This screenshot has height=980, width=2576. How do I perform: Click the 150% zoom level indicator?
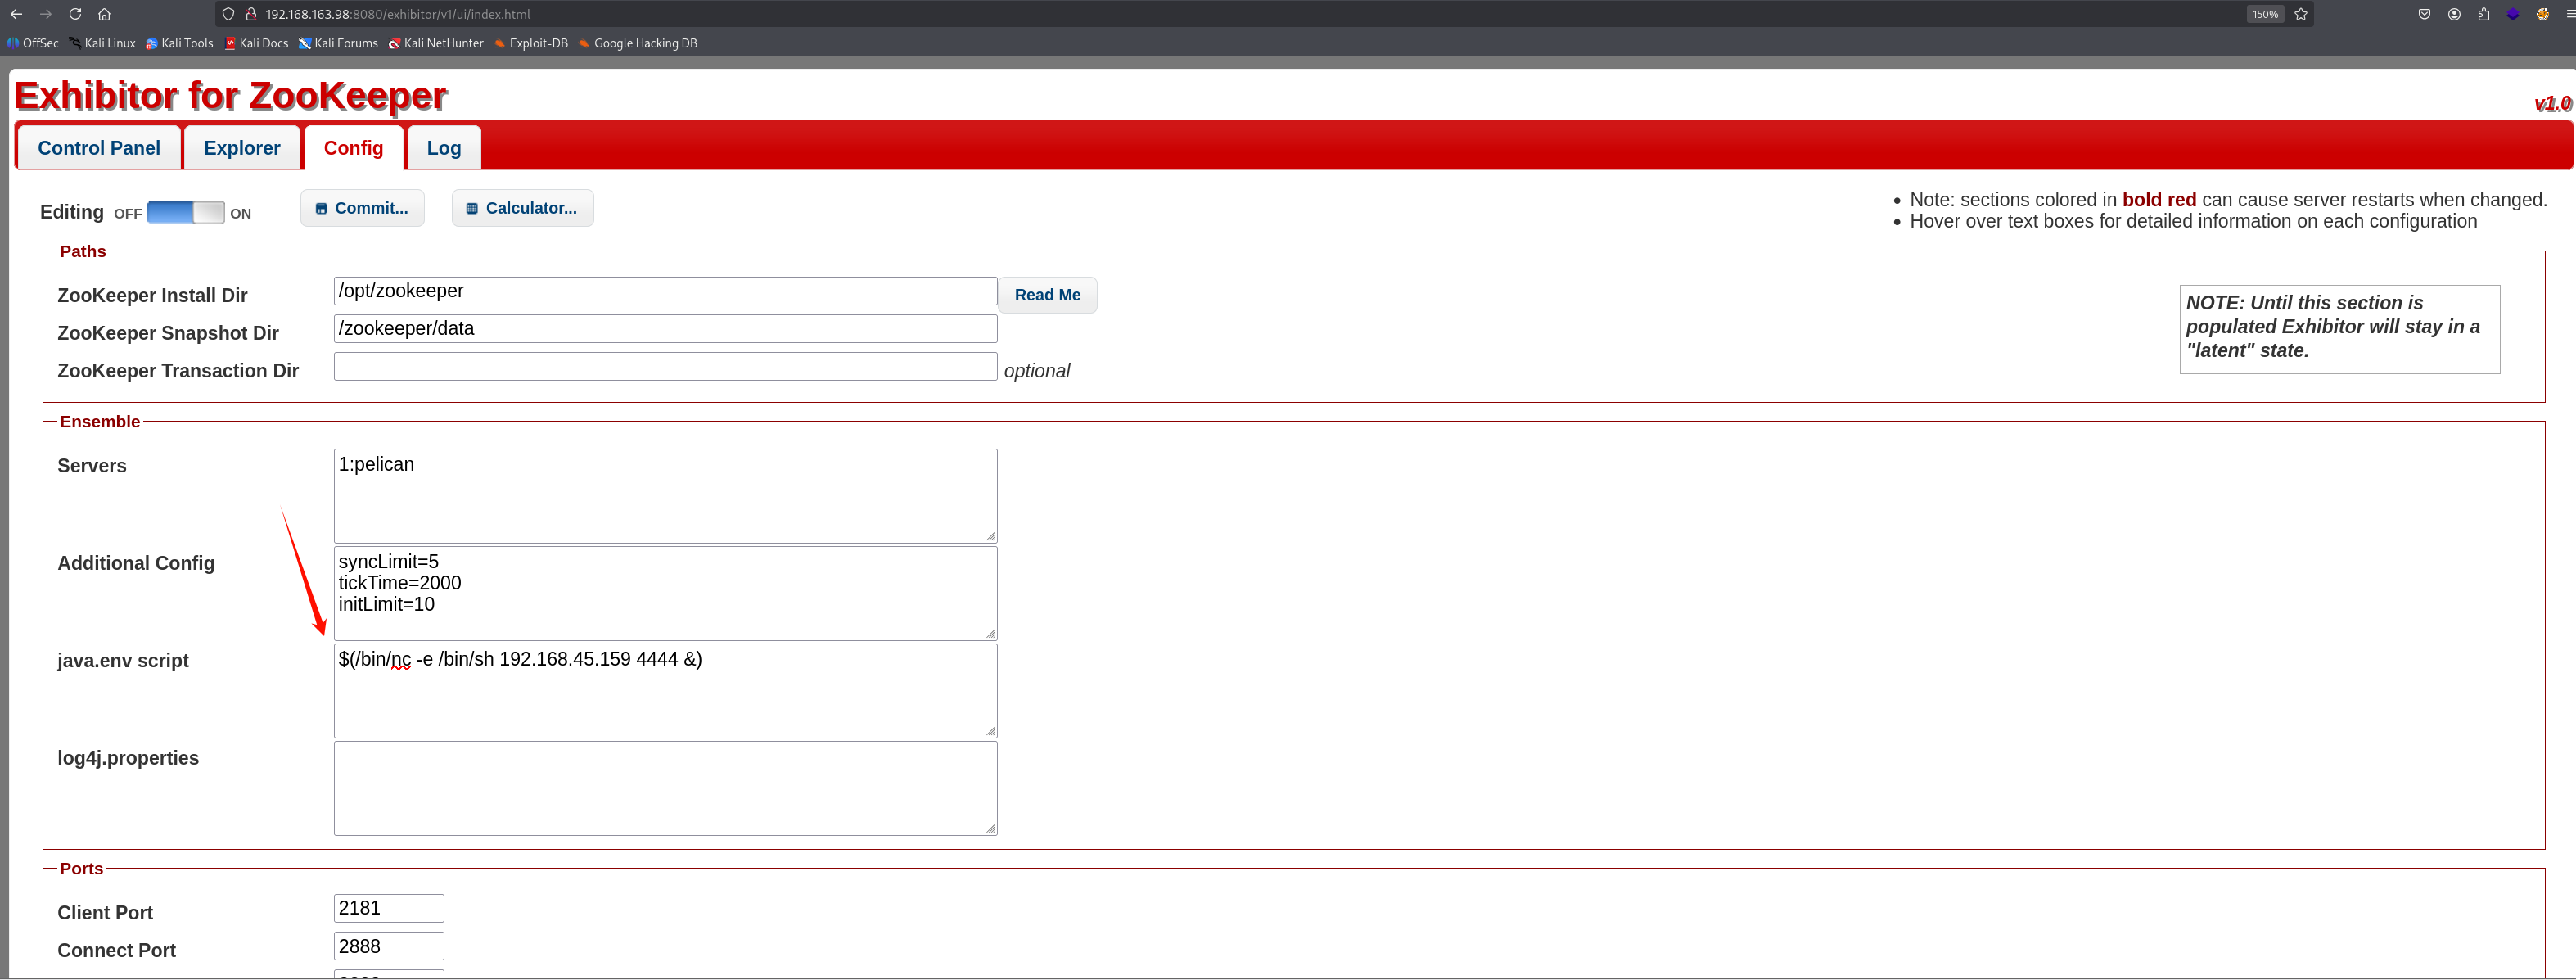click(x=2265, y=14)
